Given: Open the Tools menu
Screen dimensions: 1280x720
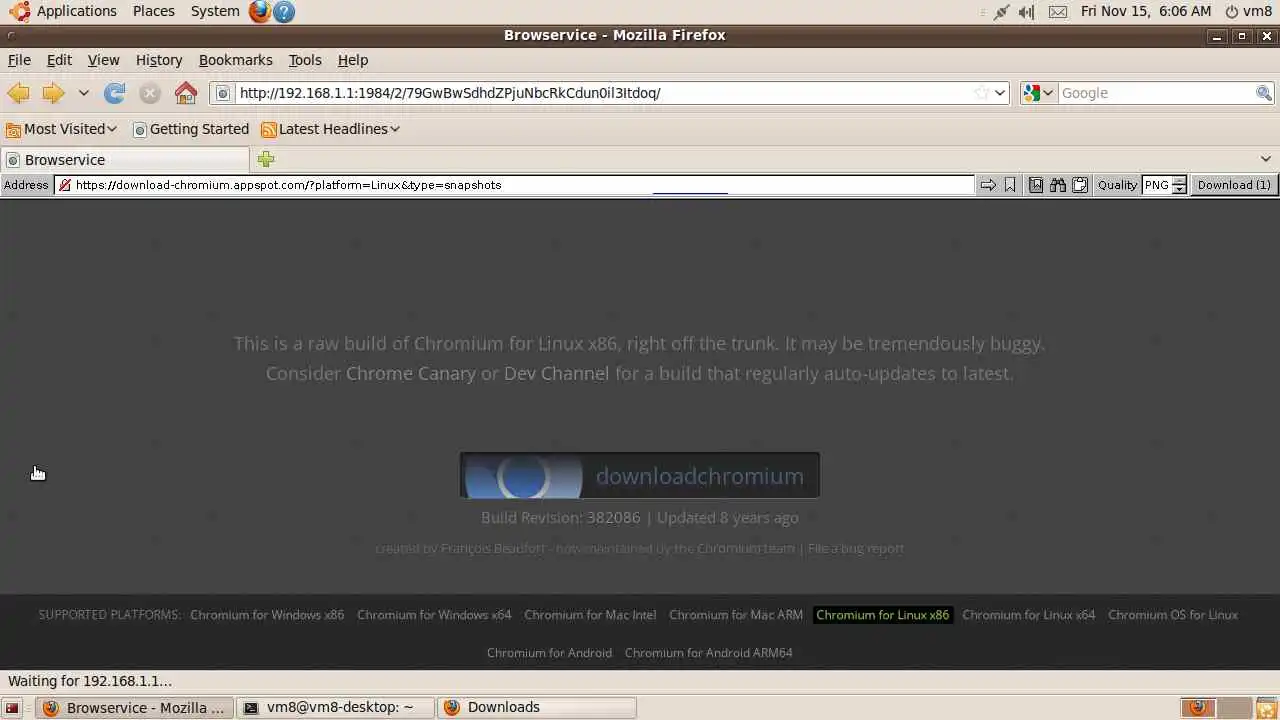Looking at the screenshot, I should [x=305, y=60].
